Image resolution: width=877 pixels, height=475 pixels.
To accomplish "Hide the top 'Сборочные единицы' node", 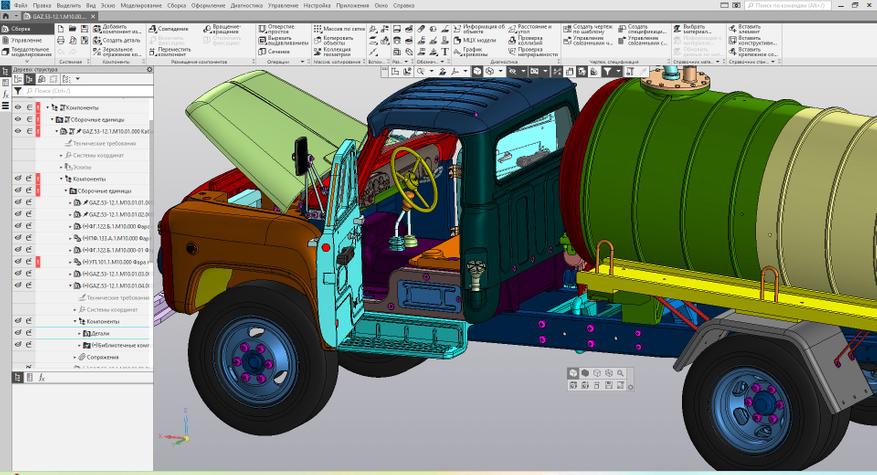I will [x=17, y=119].
